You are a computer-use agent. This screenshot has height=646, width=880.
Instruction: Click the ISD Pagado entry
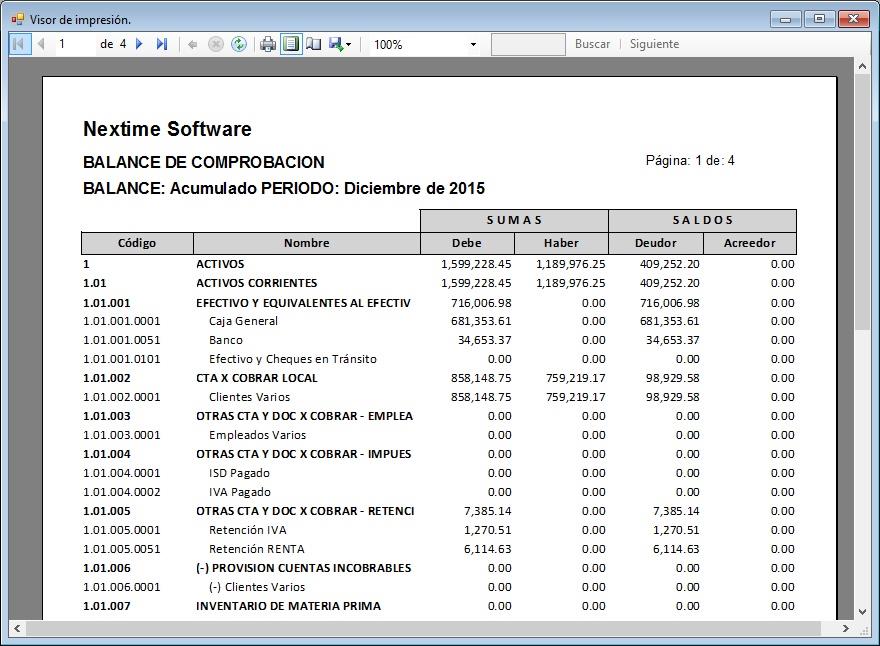pyautogui.click(x=239, y=473)
